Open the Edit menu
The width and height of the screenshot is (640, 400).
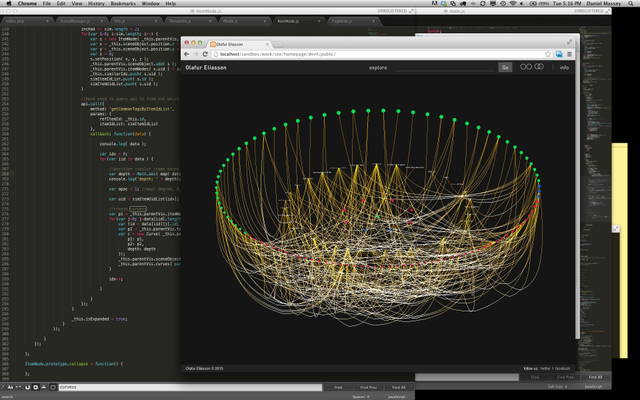61,3
